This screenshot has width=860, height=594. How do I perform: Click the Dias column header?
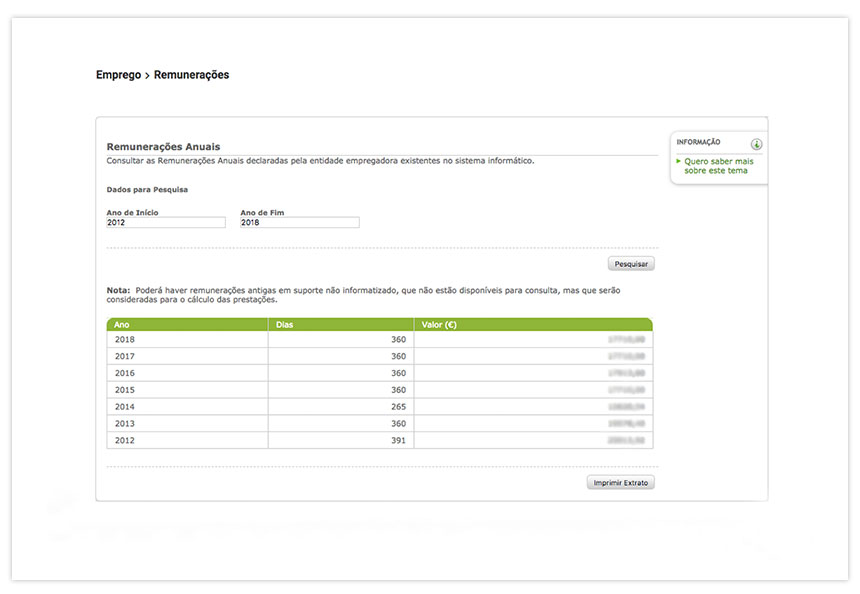(x=285, y=325)
